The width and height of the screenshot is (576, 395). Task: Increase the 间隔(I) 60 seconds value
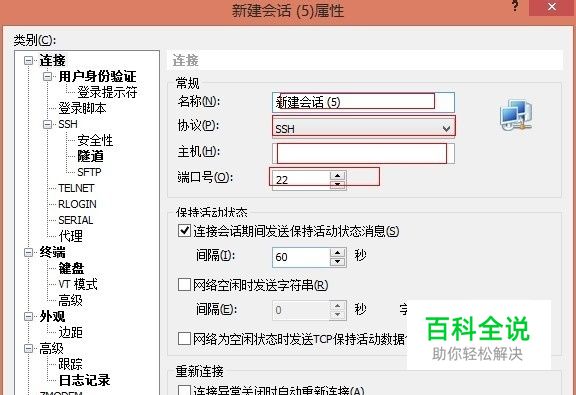tap(338, 252)
